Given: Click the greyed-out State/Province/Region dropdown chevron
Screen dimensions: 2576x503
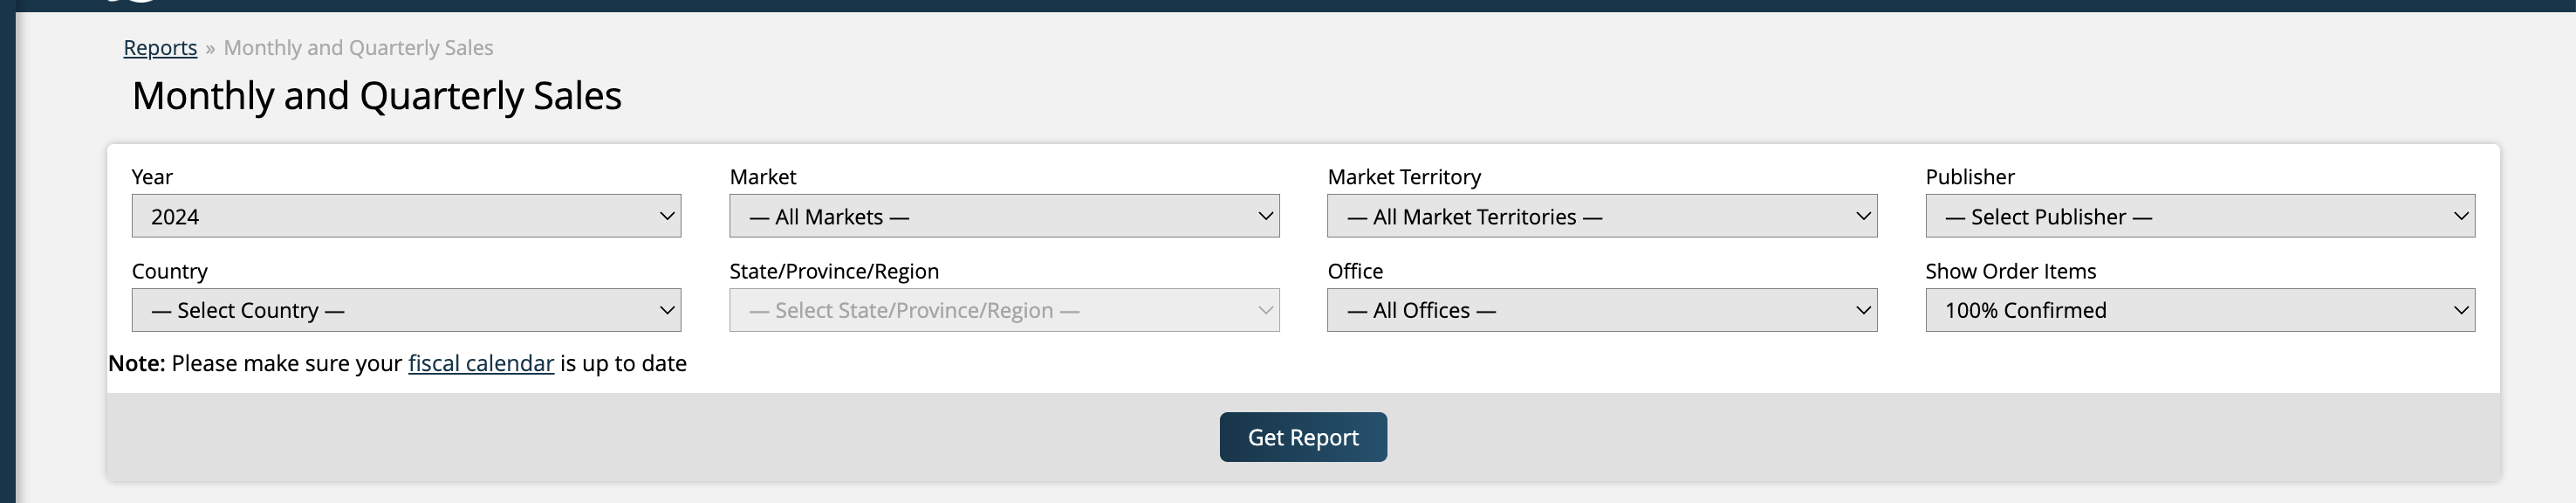Looking at the screenshot, I should pos(1265,310).
